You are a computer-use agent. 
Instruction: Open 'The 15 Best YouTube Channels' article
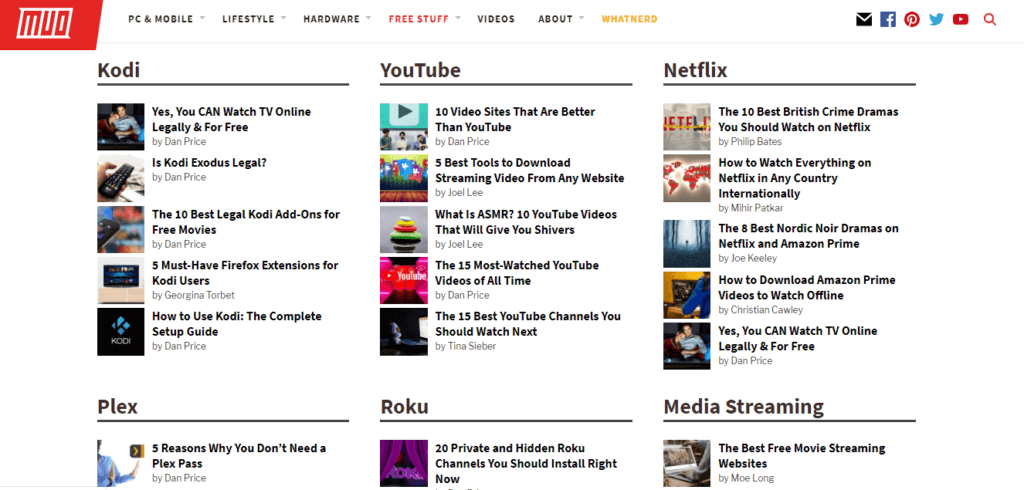[x=528, y=324]
